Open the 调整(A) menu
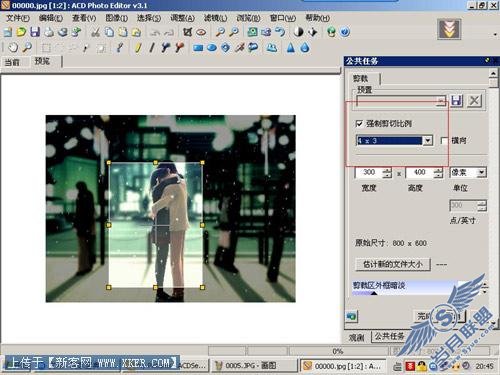The height and width of the screenshot is (375, 500). [182, 18]
